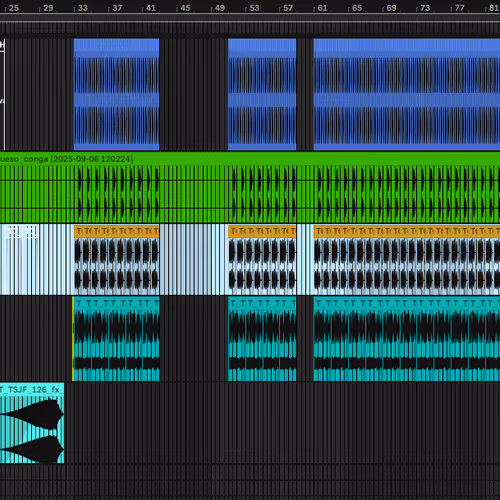Select the TSJF_126_fx cyan clip
This screenshot has width=500, height=500.
[x=32, y=423]
